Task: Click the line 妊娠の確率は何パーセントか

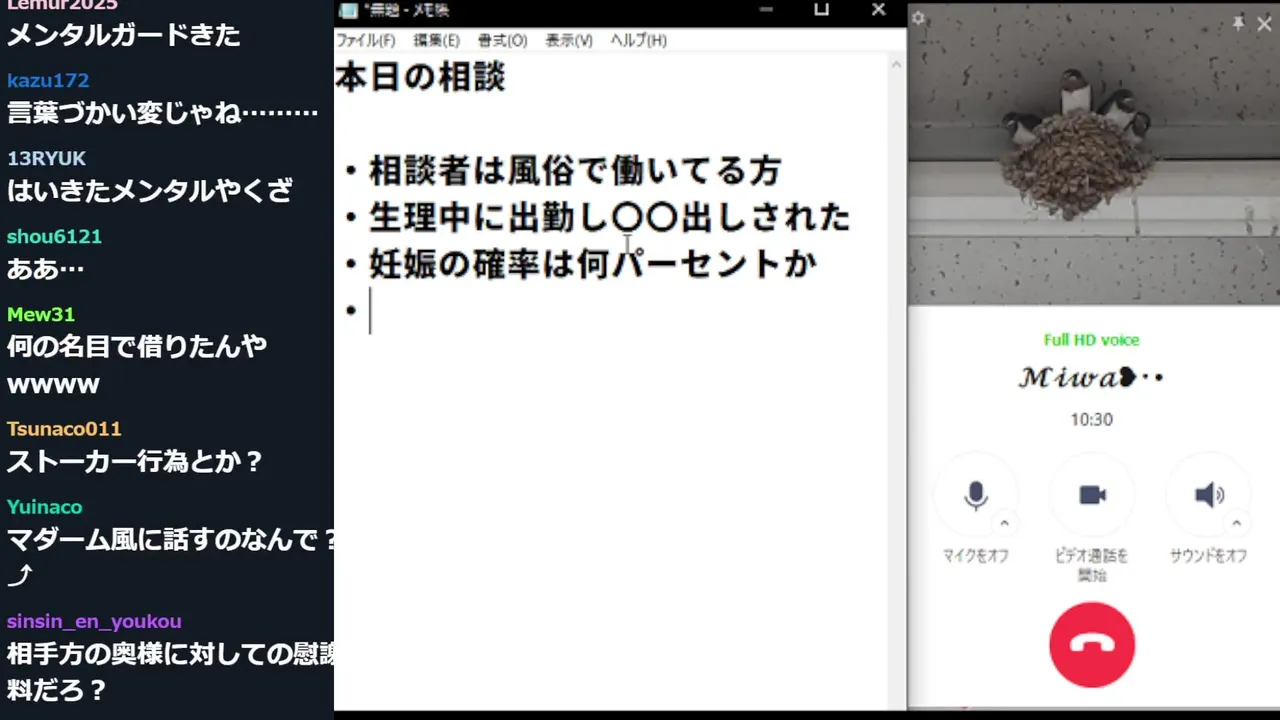Action: [x=593, y=264]
